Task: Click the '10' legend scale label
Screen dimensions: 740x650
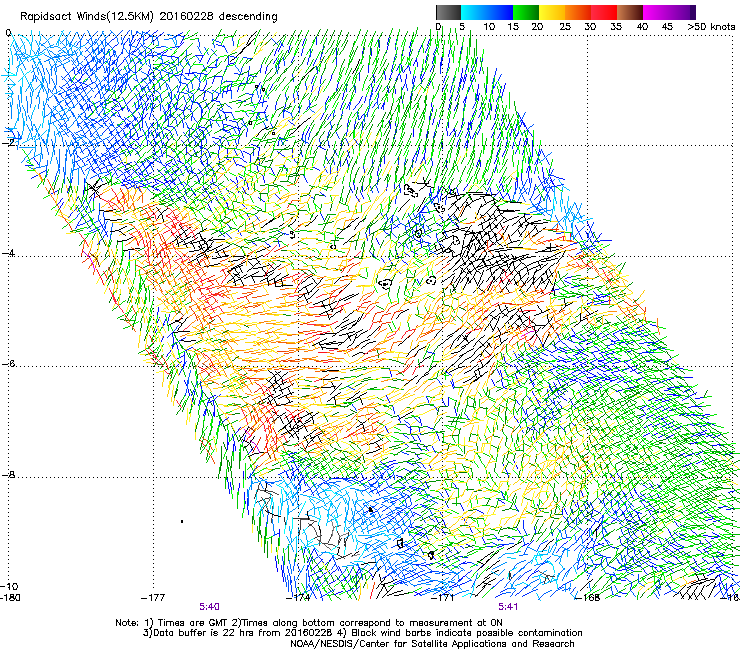Action: [489, 27]
